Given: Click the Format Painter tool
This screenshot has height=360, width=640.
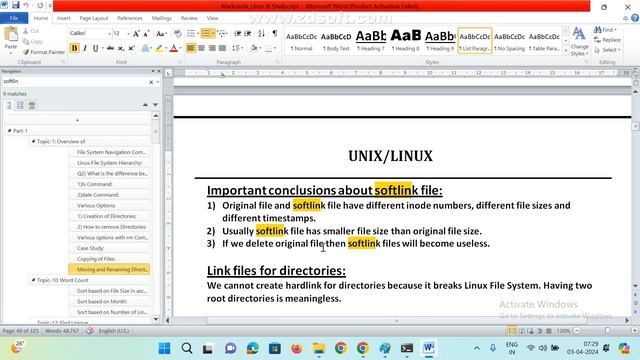Looking at the screenshot, I should [x=44, y=52].
